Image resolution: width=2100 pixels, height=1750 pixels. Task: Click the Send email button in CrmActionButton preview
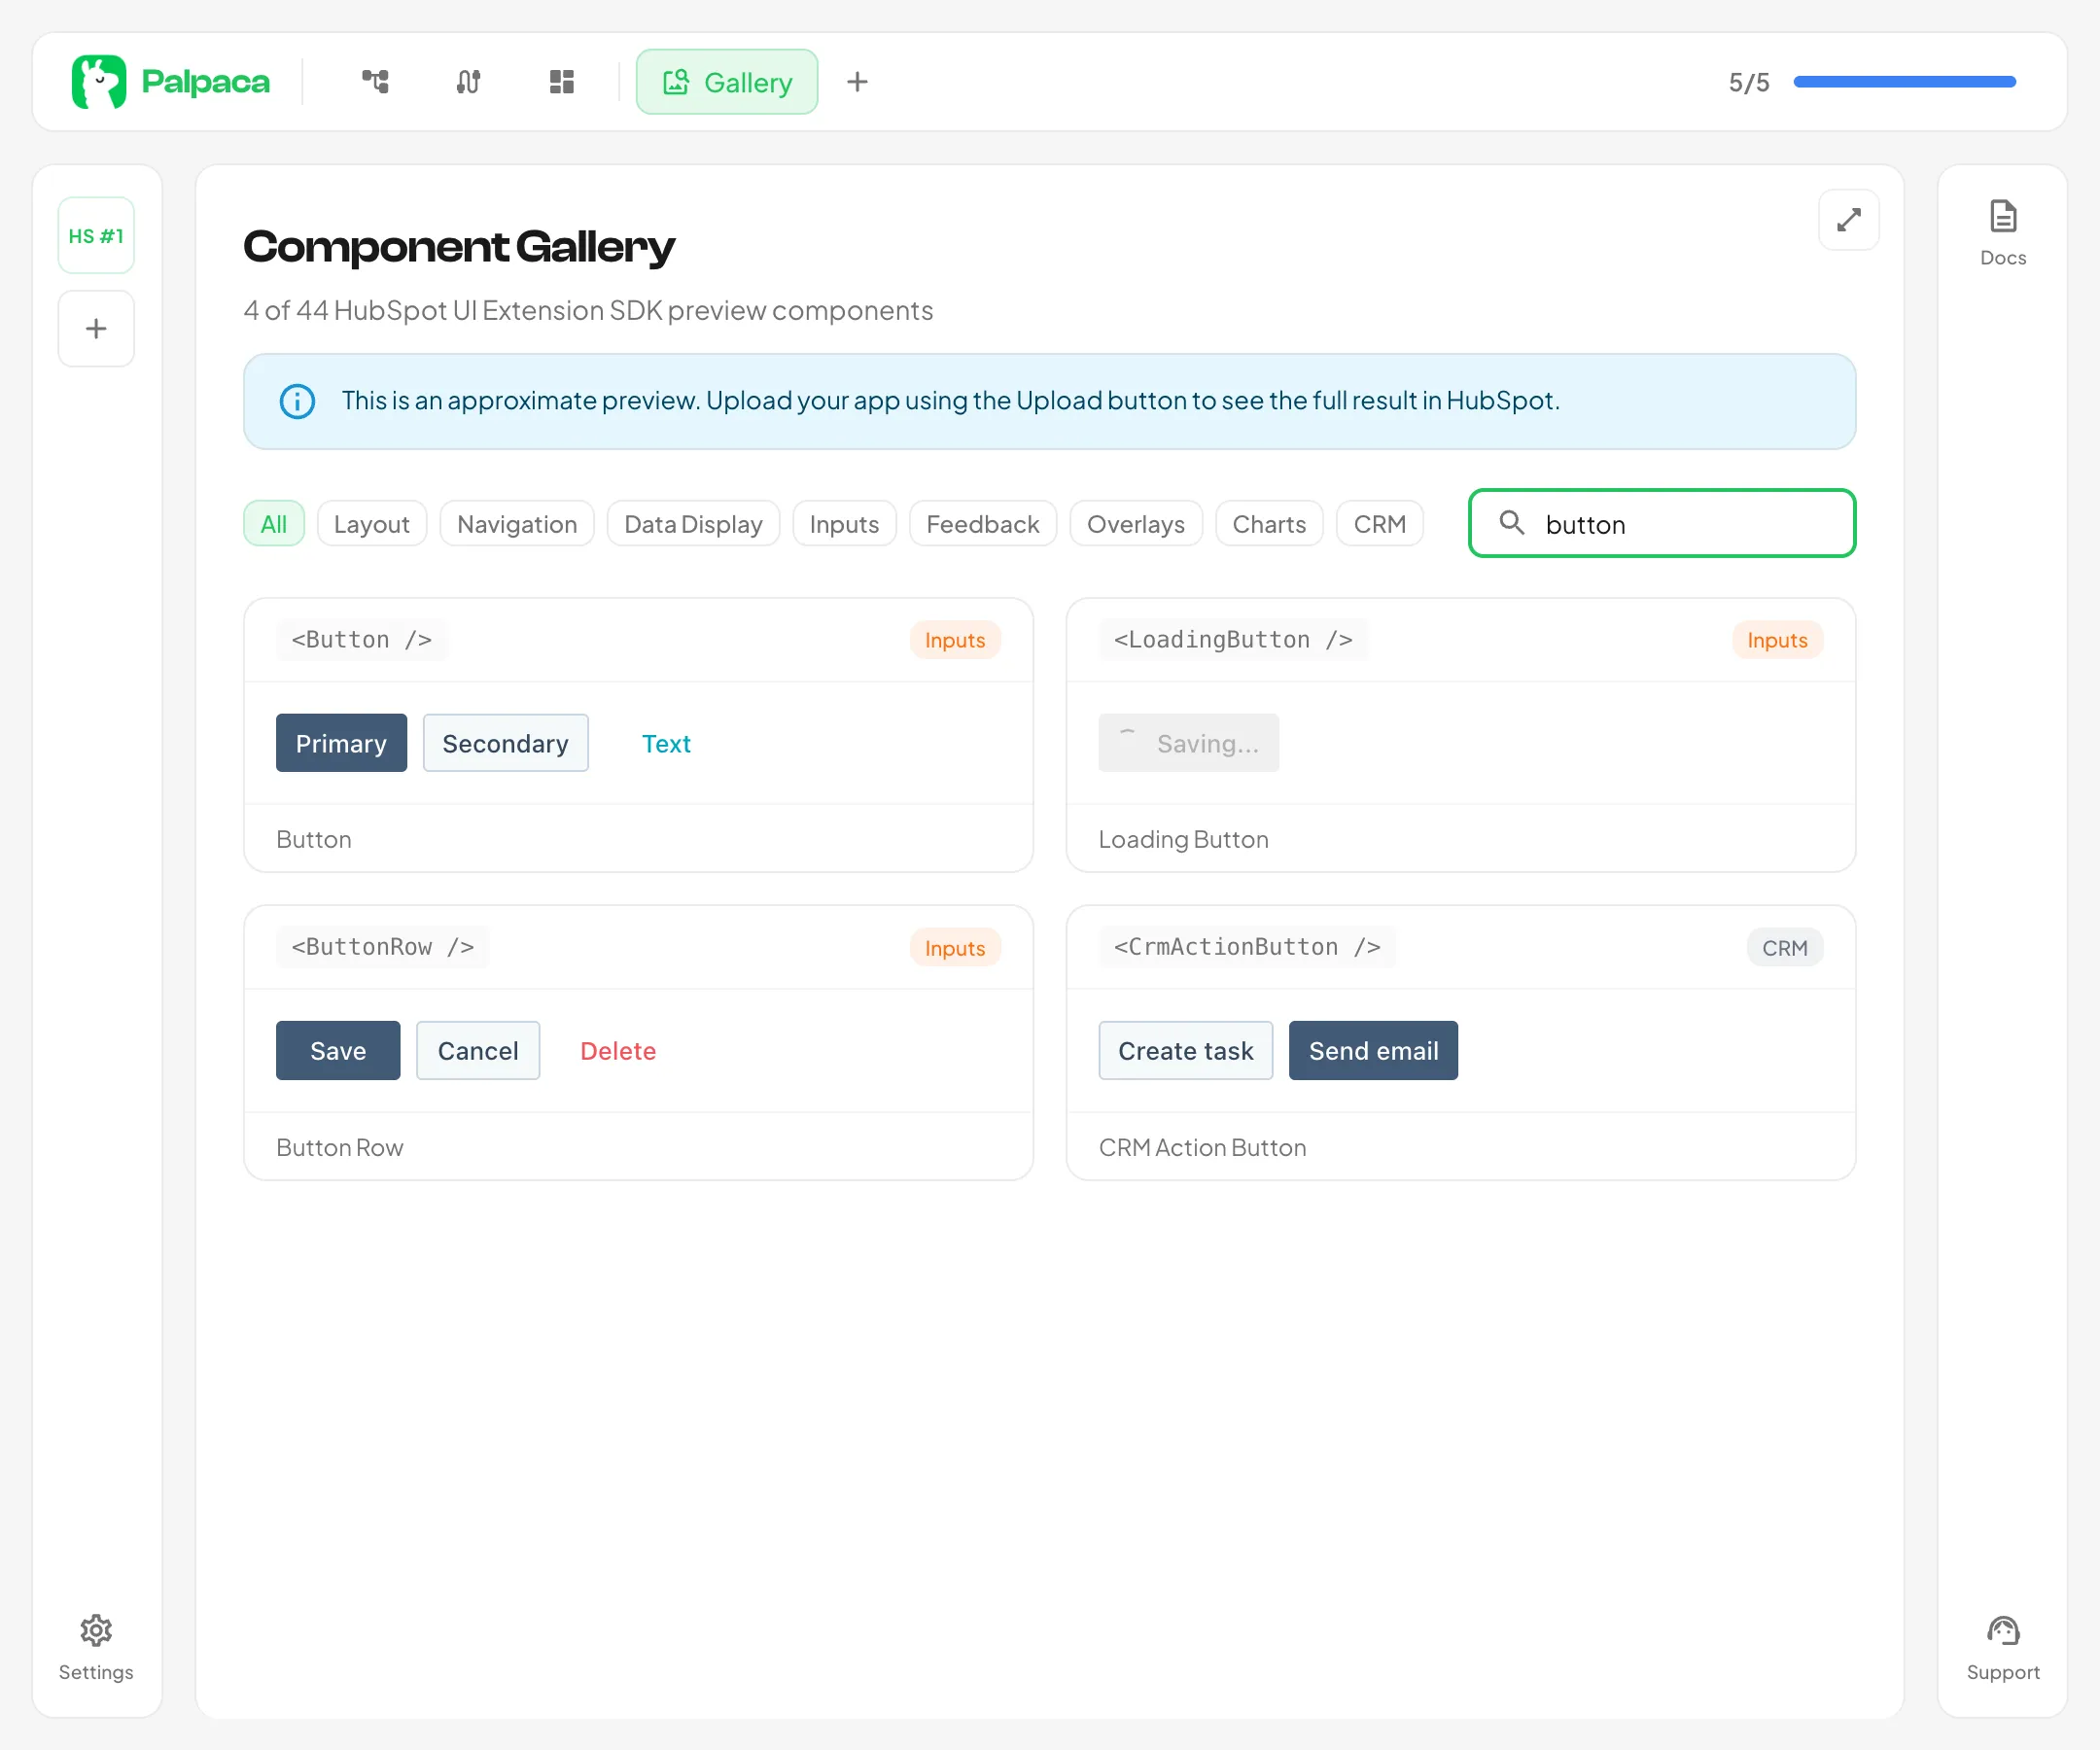(1373, 1050)
